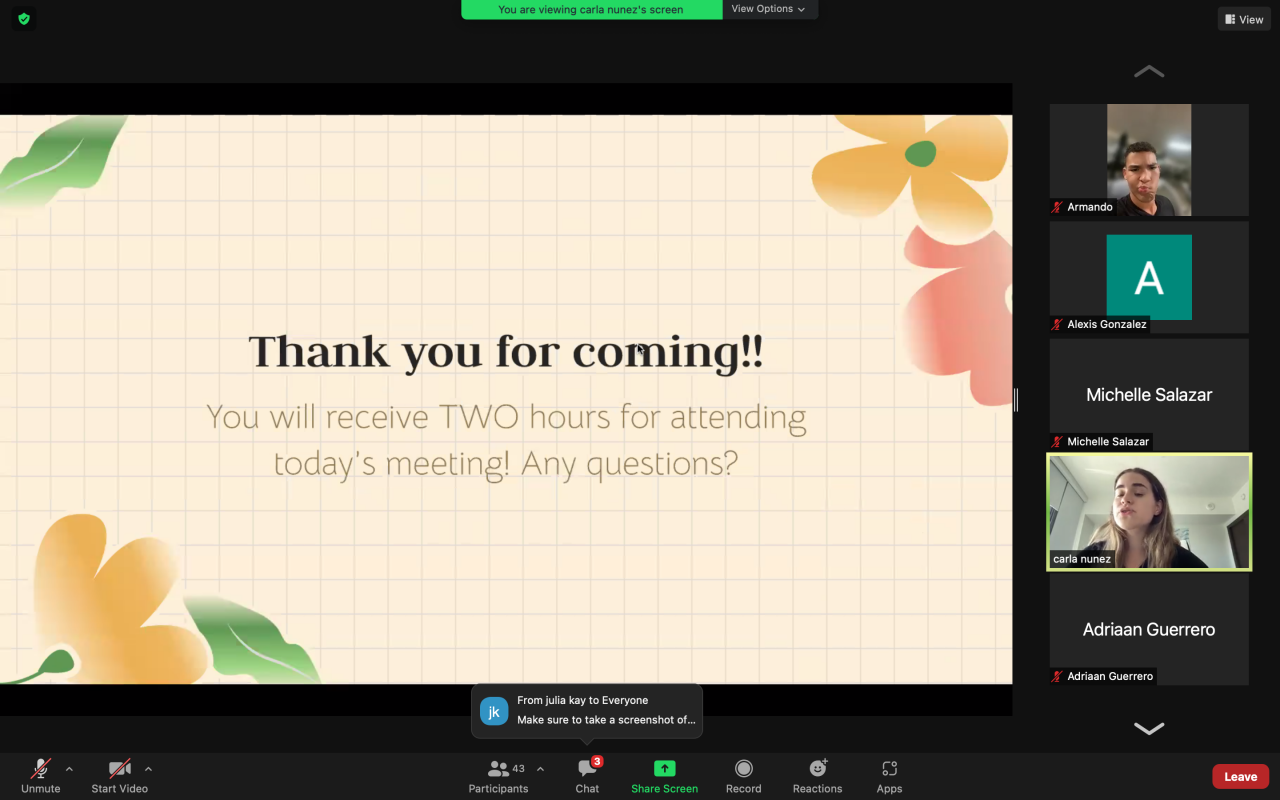Image resolution: width=1280 pixels, height=800 pixels.
Task: Select Adriaan Guerrero's participant tile
Action: pyautogui.click(x=1149, y=629)
